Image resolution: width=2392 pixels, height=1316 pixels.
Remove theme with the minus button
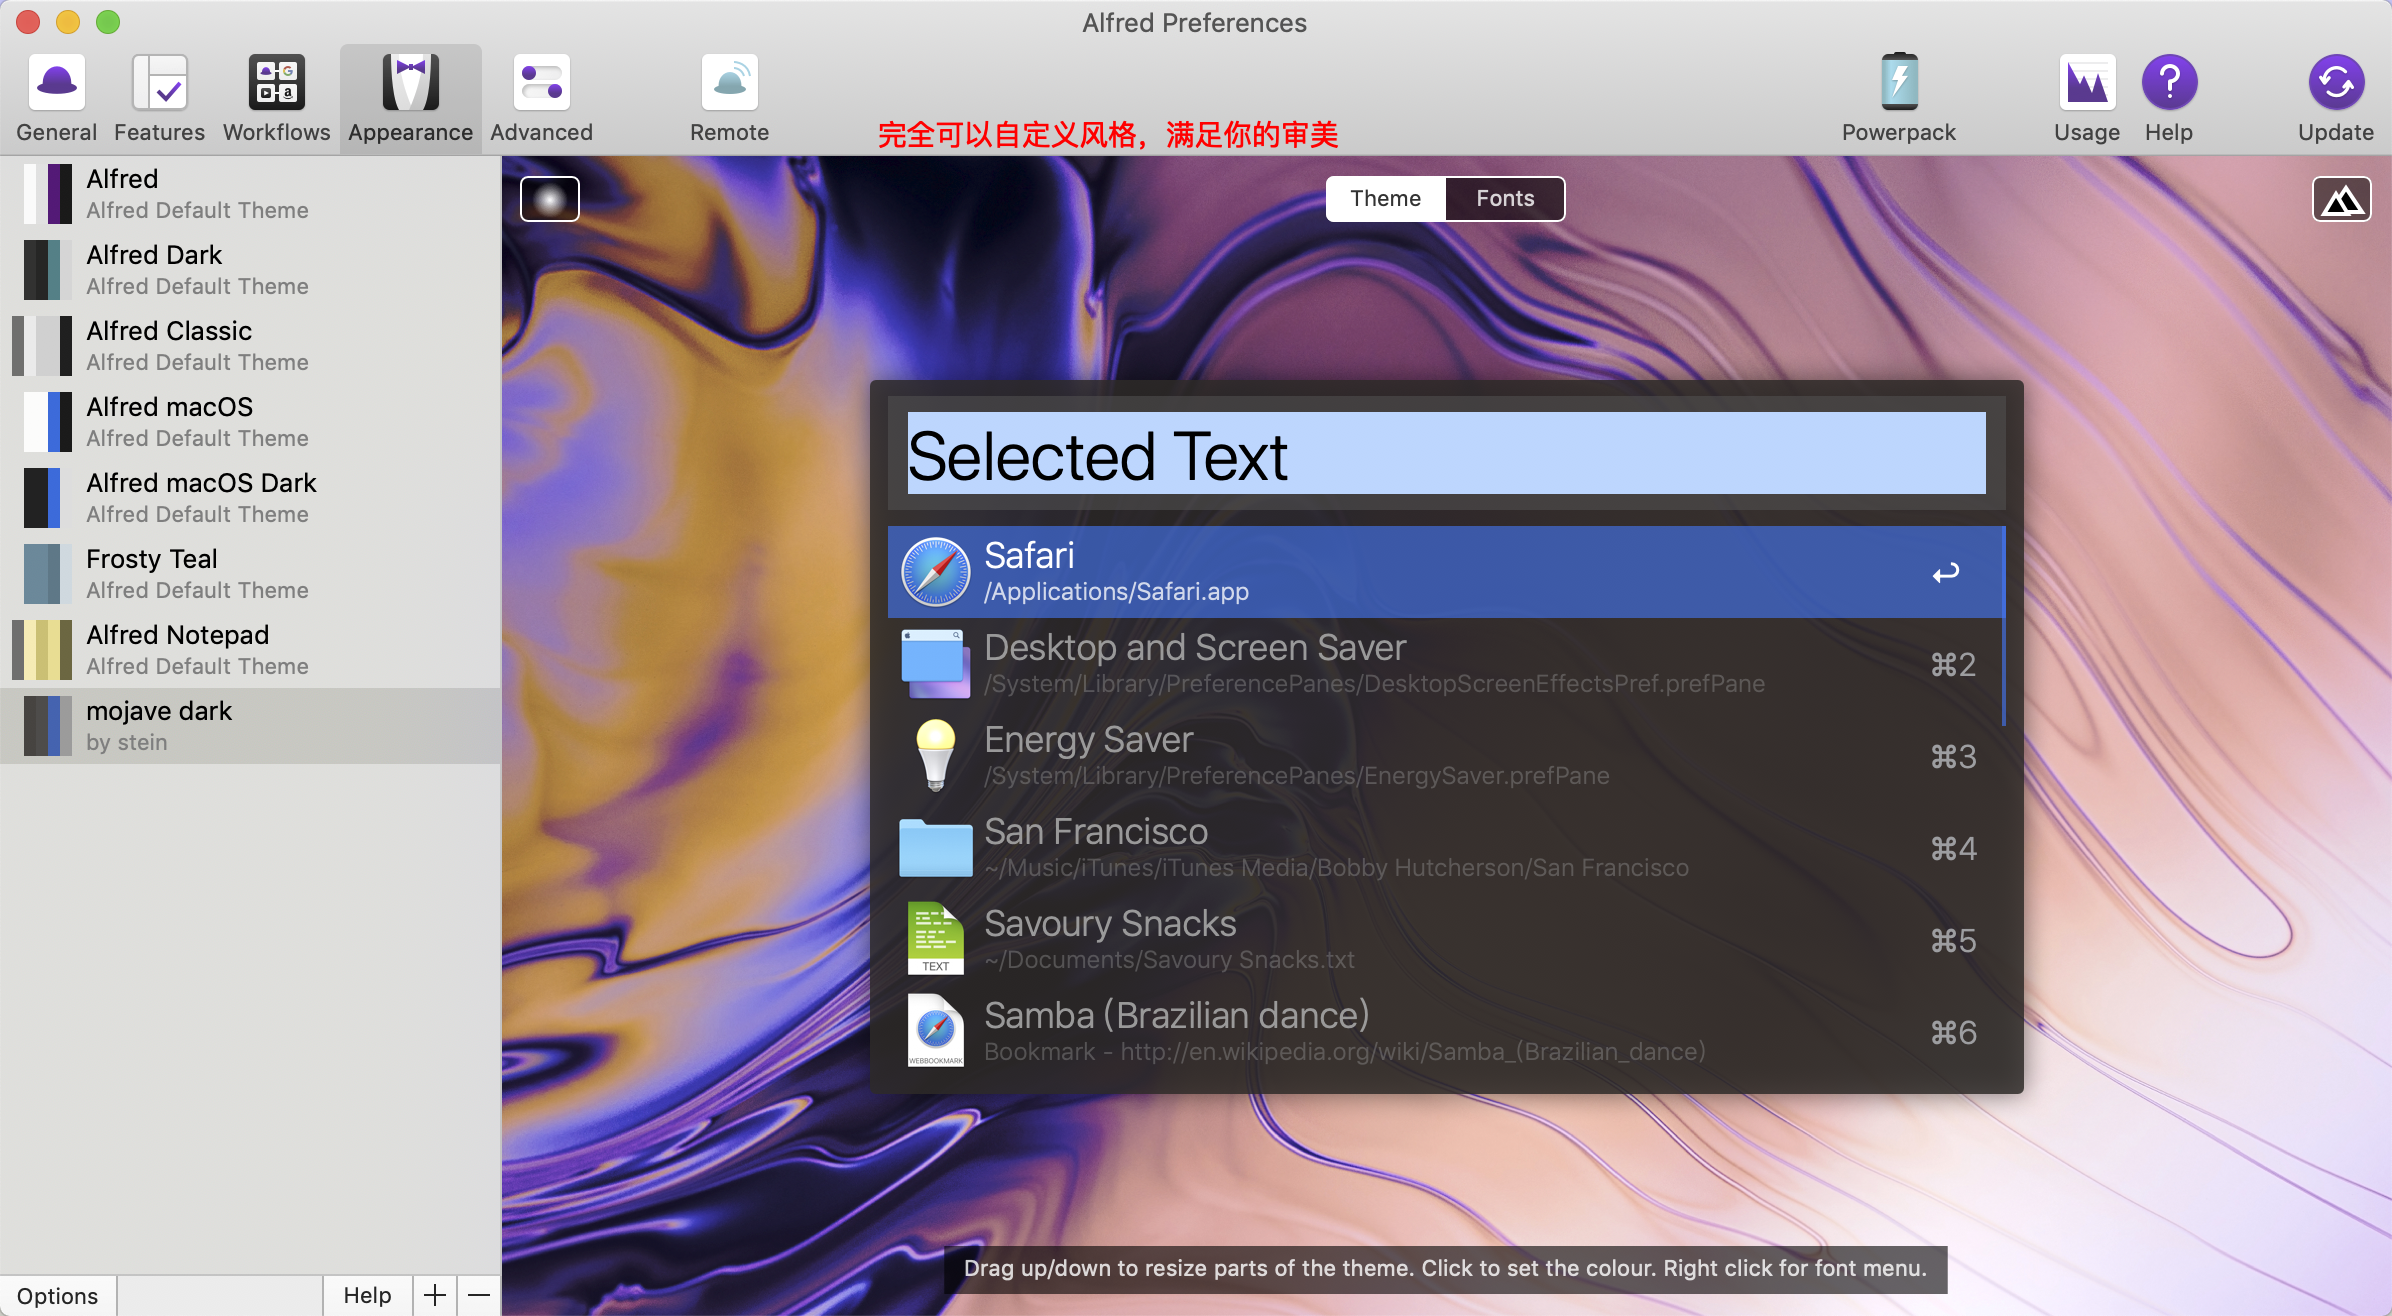[x=479, y=1295]
